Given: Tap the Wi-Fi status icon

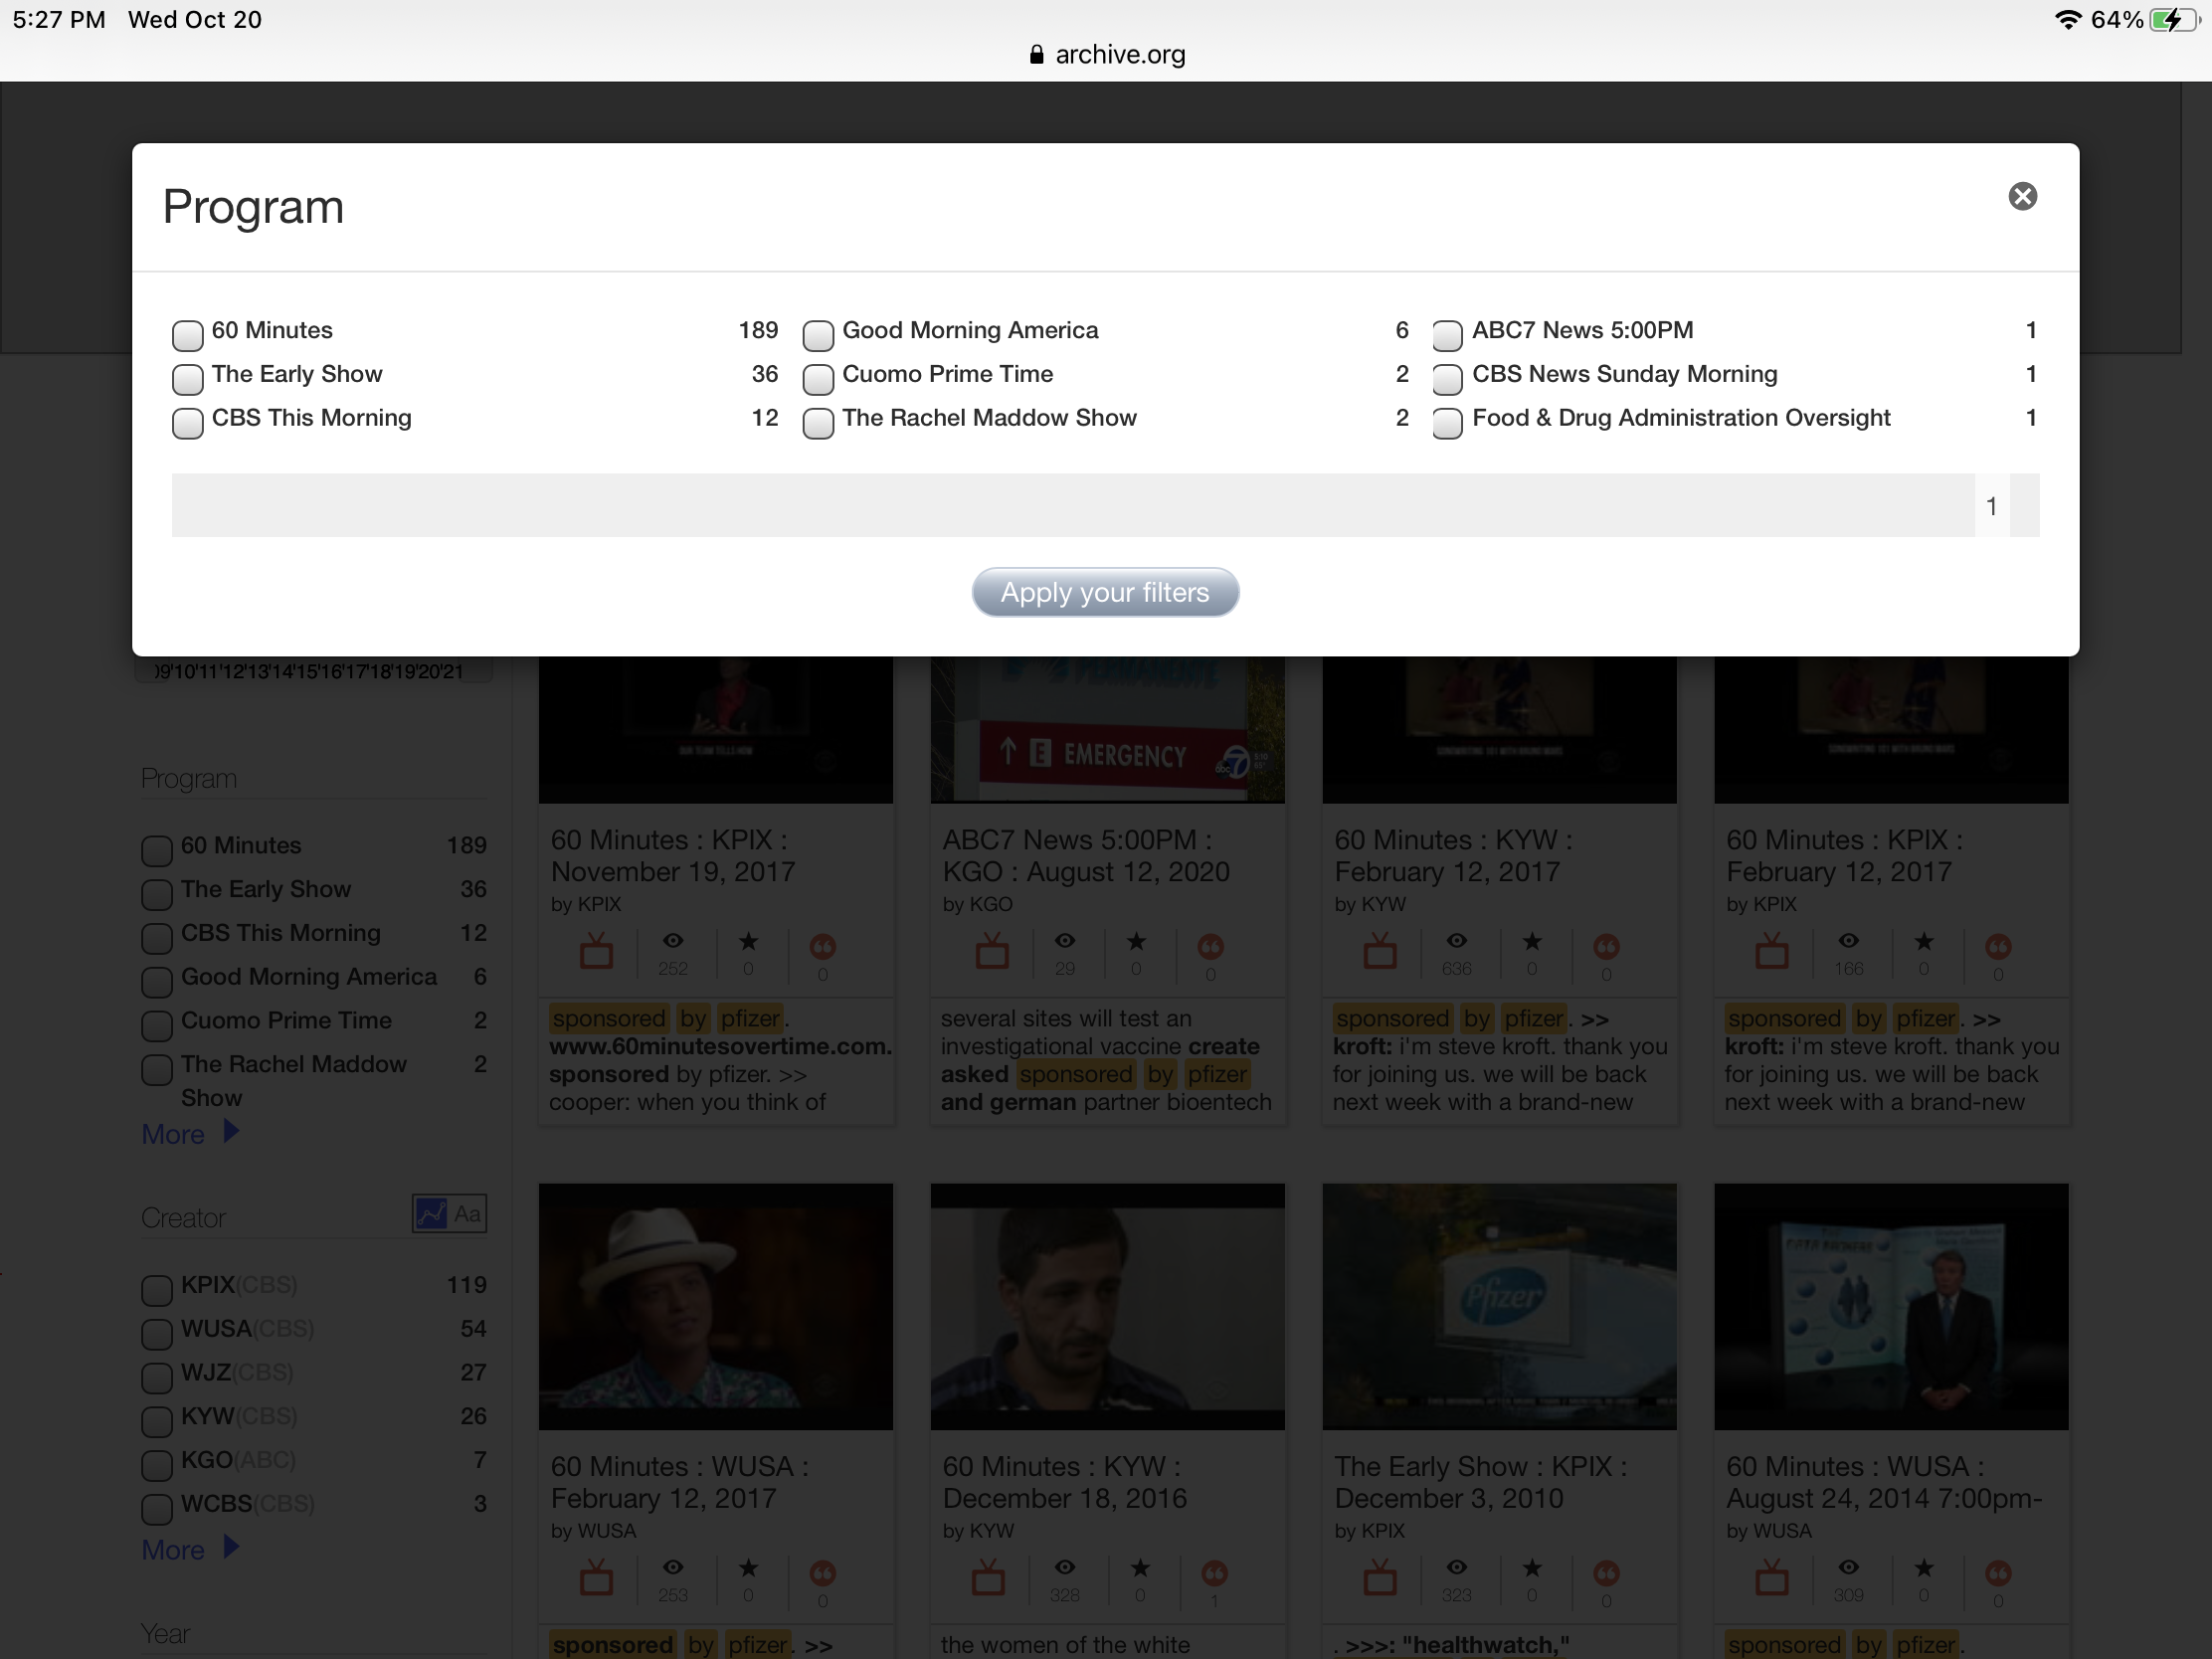Looking at the screenshot, I should [x=2068, y=20].
